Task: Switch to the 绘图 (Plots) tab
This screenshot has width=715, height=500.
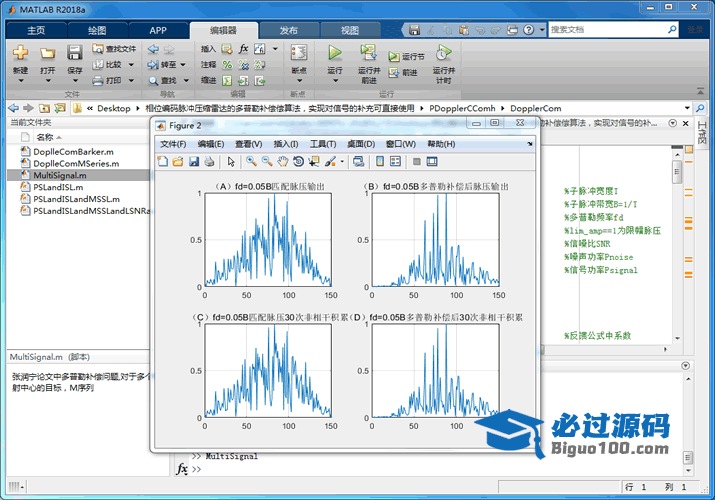Action: (97, 30)
